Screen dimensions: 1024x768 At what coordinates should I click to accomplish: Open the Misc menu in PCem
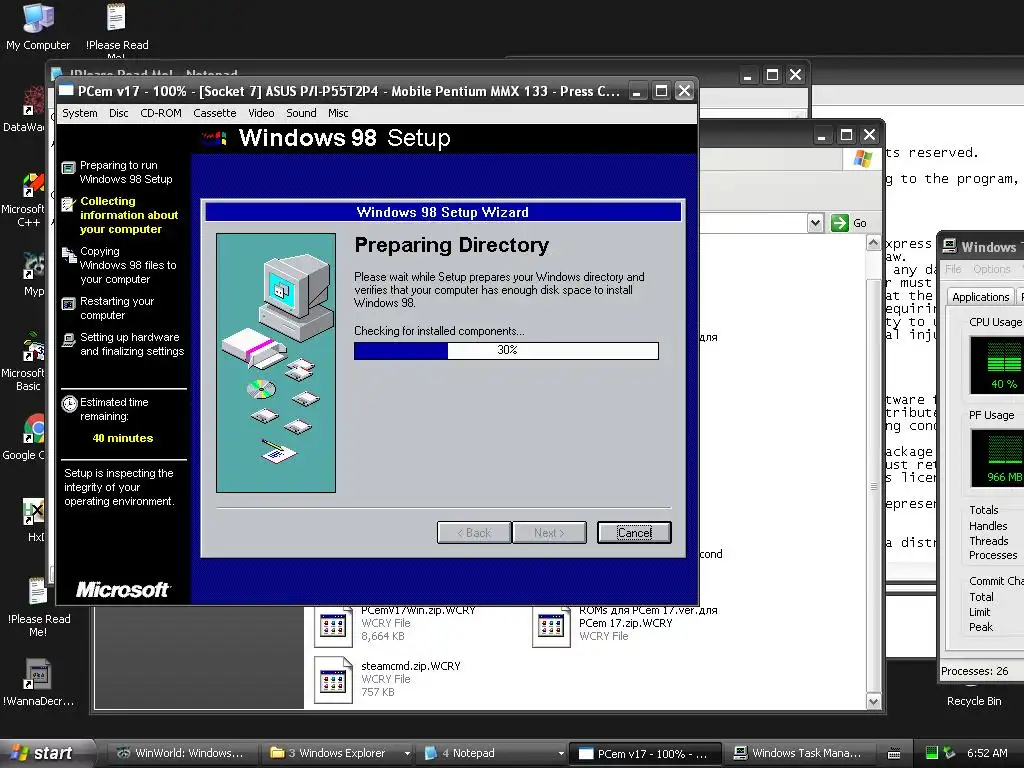coord(338,113)
